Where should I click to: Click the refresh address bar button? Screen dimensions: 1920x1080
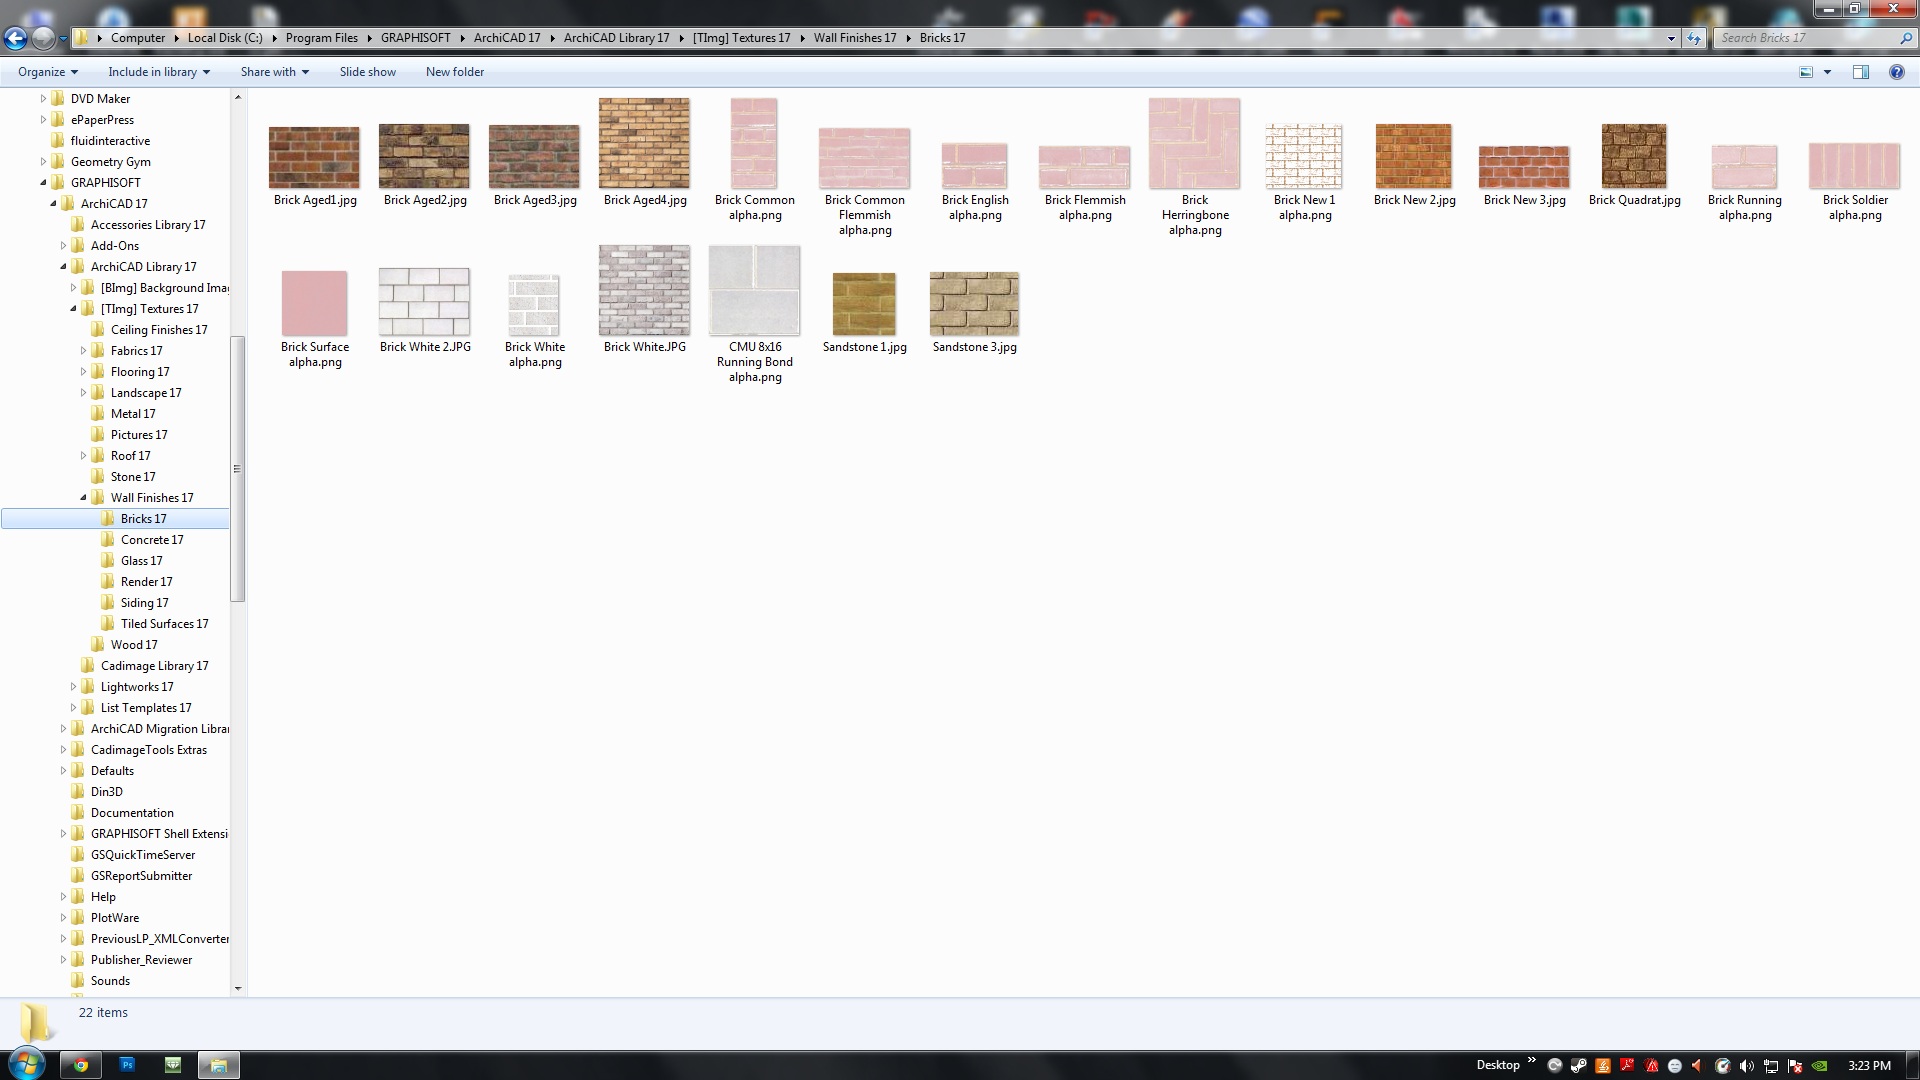(1693, 38)
